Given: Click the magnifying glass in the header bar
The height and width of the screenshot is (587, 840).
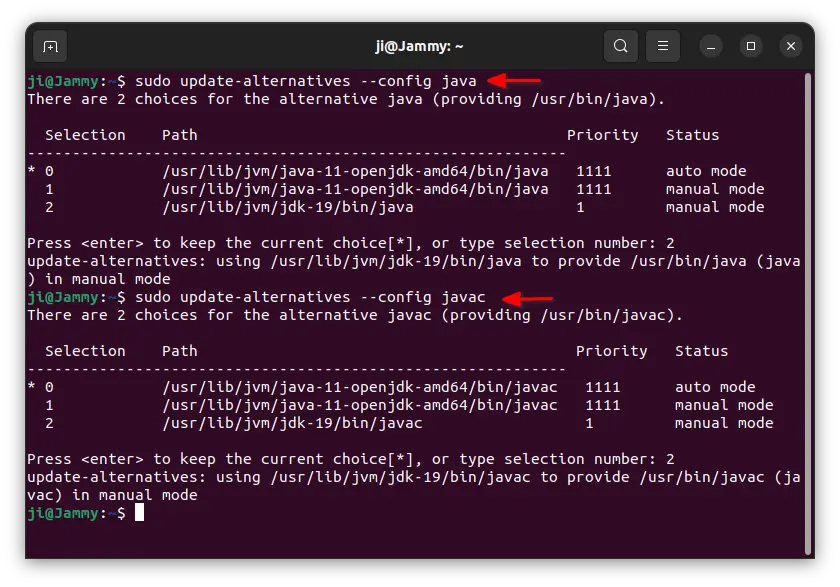Looking at the screenshot, I should pos(620,46).
